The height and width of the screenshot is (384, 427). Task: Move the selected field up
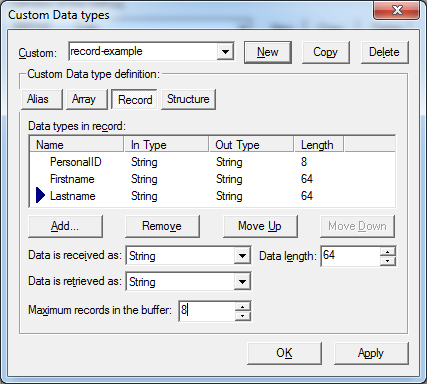coord(260,226)
